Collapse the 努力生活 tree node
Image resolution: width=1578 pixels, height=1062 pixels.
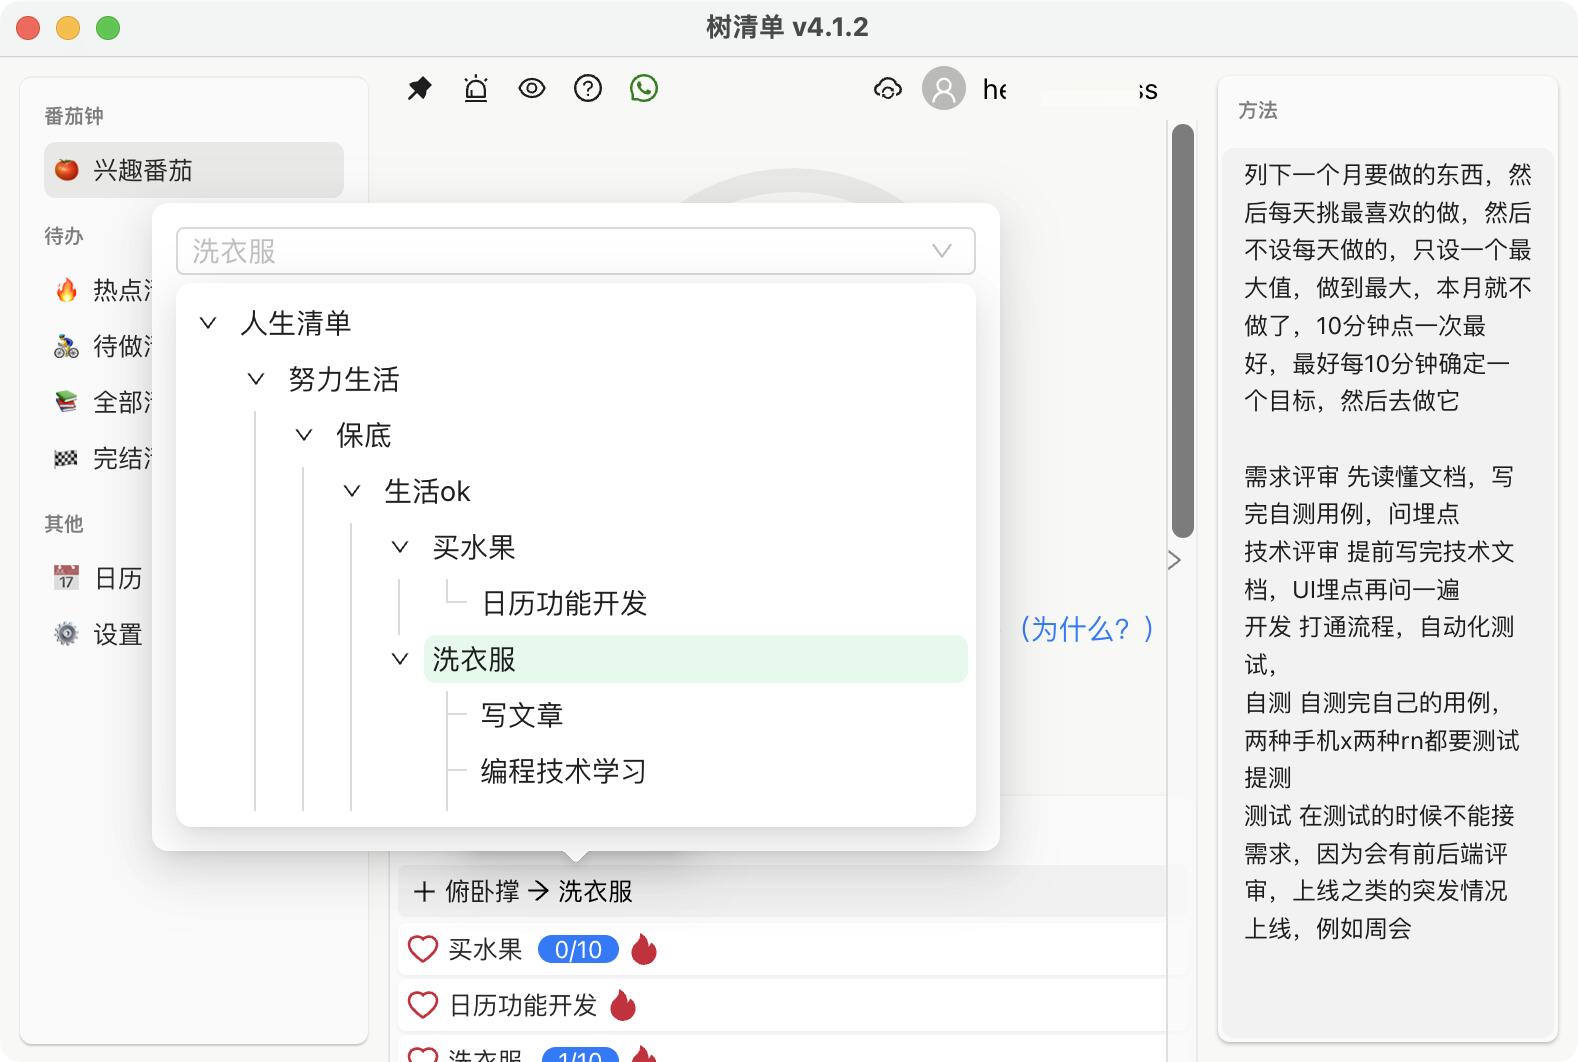256,379
